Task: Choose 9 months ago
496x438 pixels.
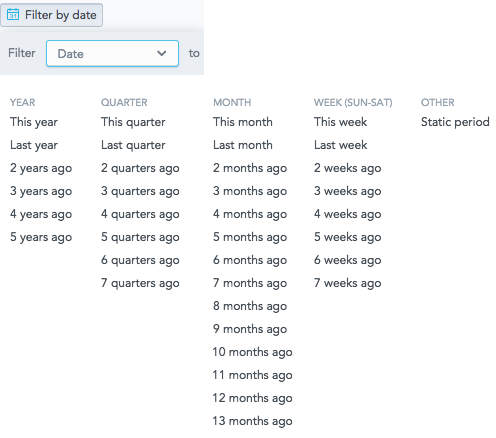Action: pyautogui.click(x=250, y=329)
